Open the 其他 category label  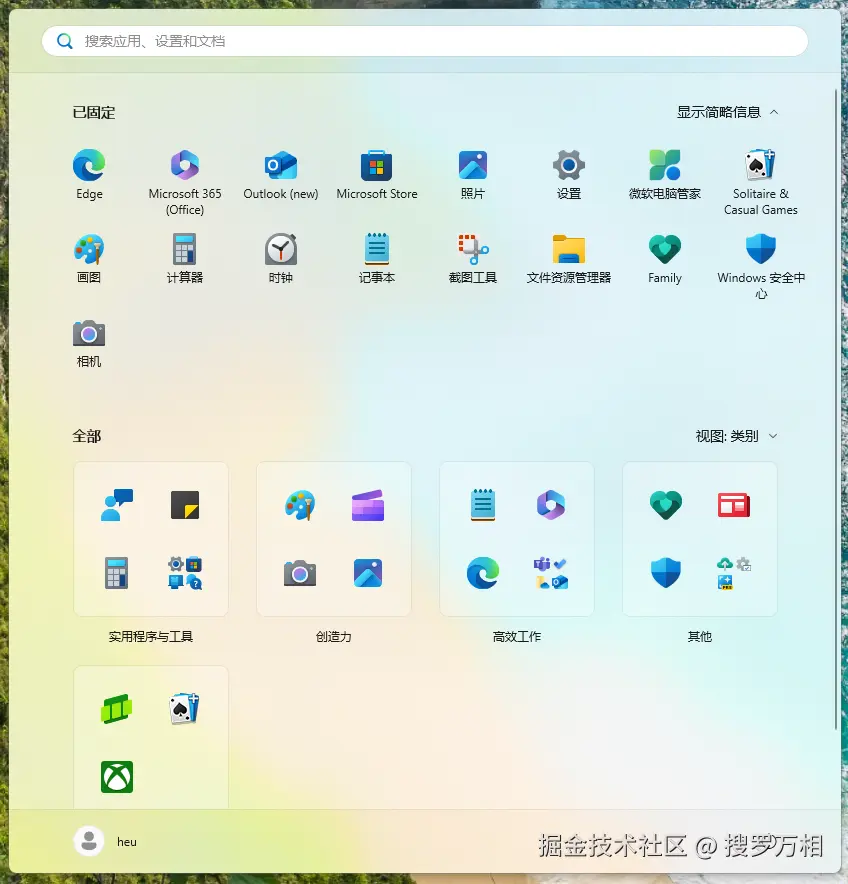tap(700, 637)
